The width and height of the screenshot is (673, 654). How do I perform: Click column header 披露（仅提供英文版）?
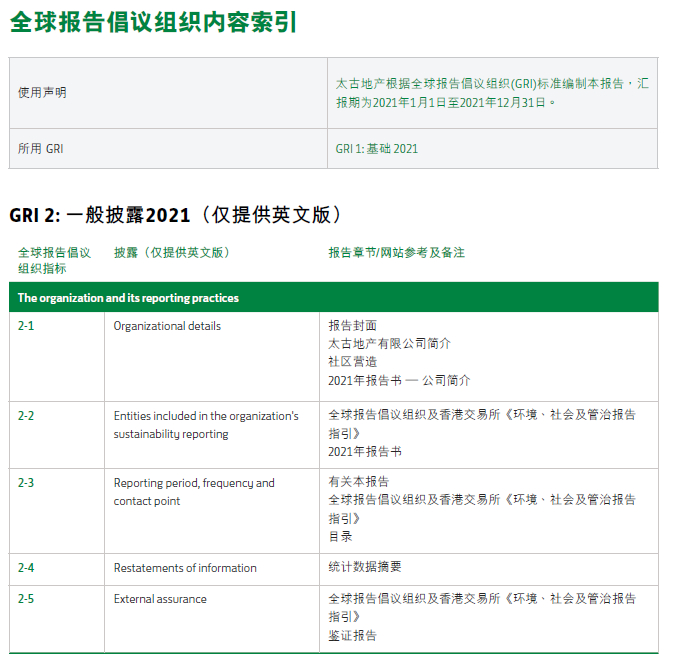[x=172, y=252]
